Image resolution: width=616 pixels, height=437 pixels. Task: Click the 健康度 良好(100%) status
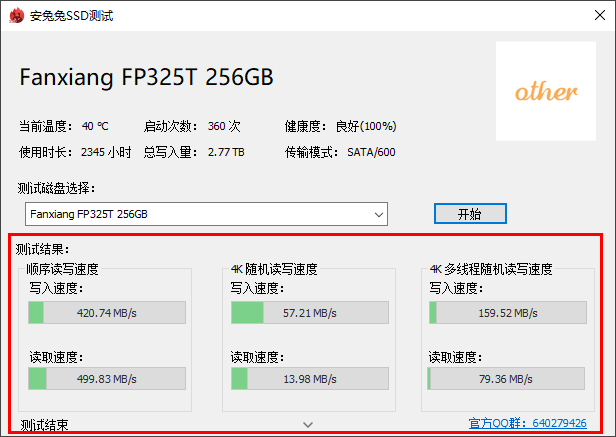(365, 127)
